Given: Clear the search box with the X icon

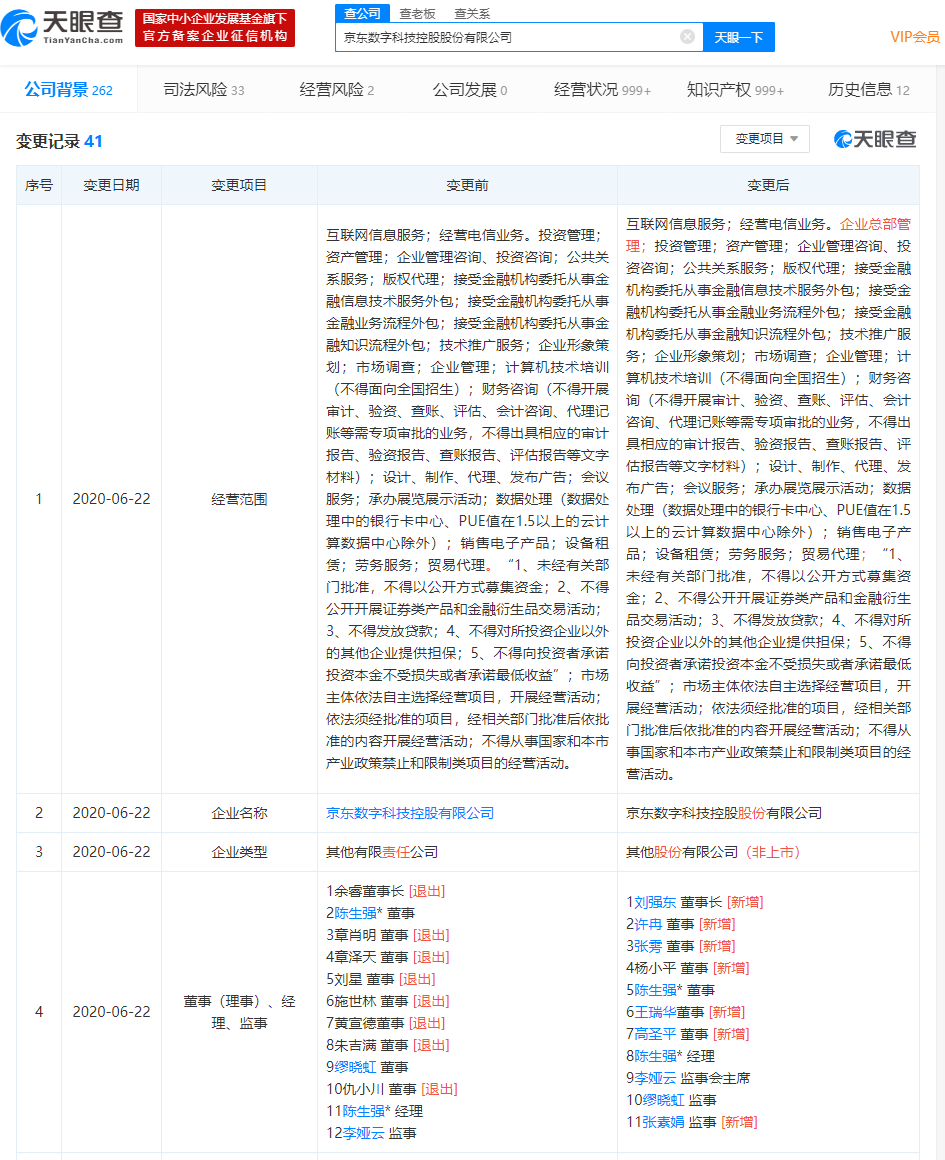Looking at the screenshot, I should coord(687,37).
